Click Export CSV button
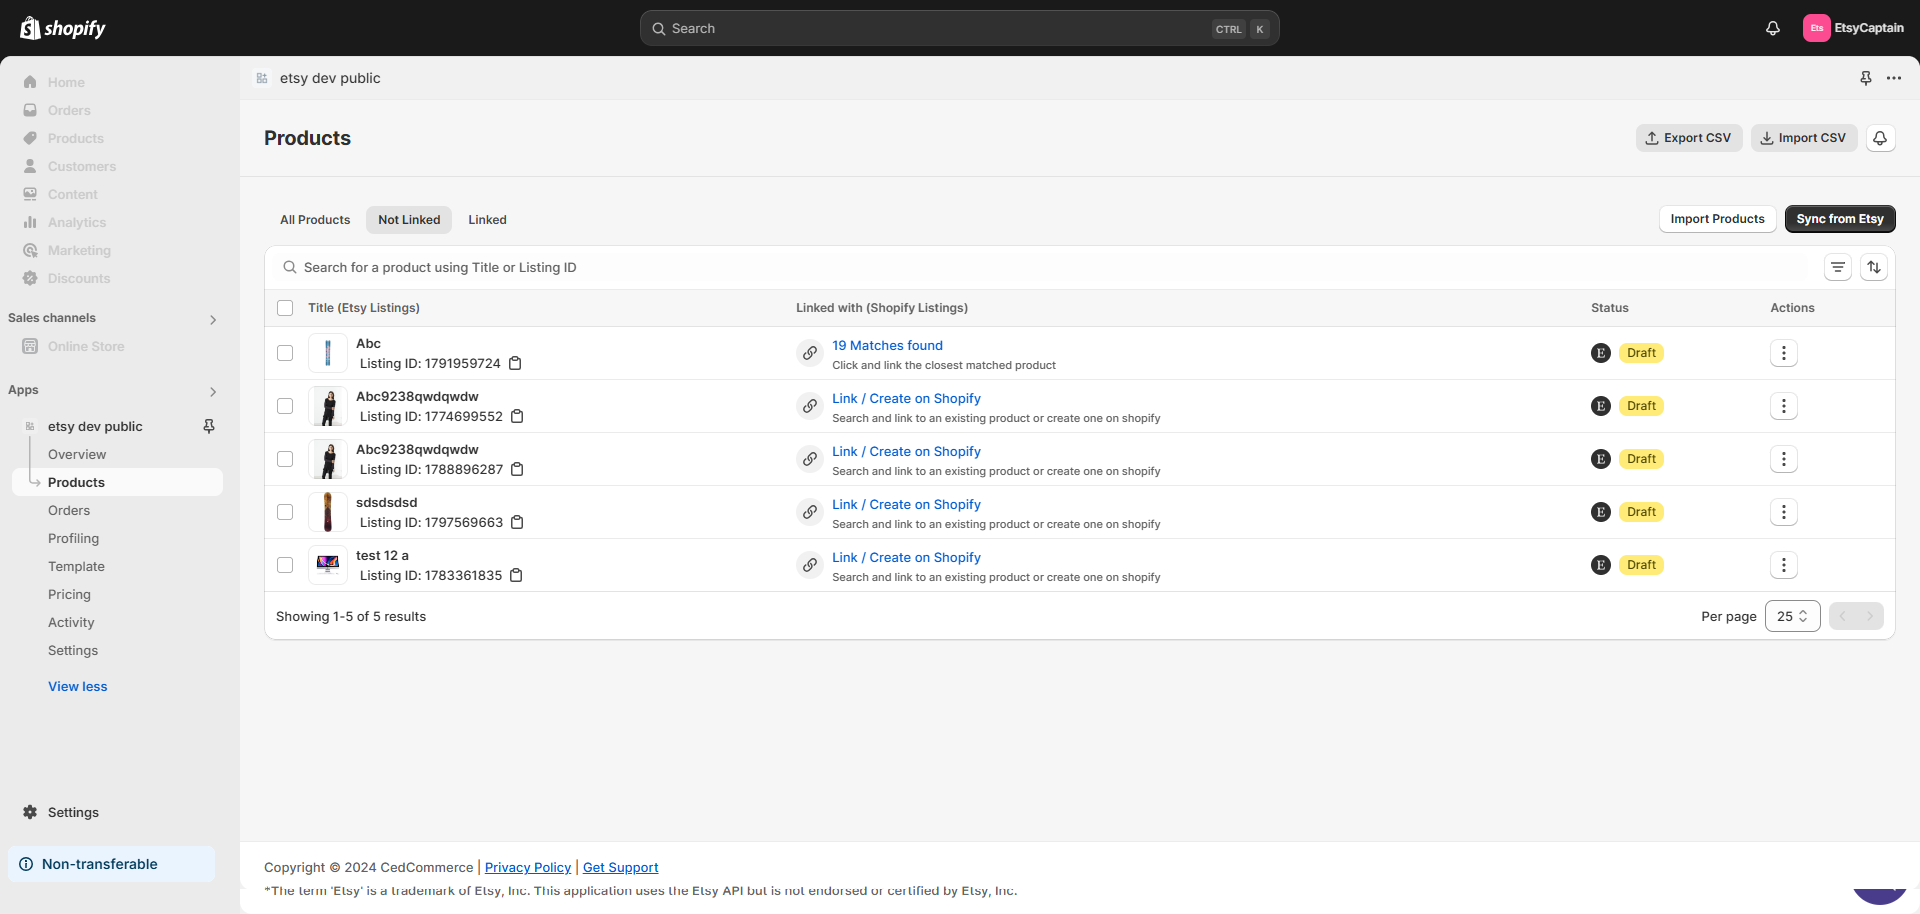Viewport: 1920px width, 914px height. pos(1689,138)
